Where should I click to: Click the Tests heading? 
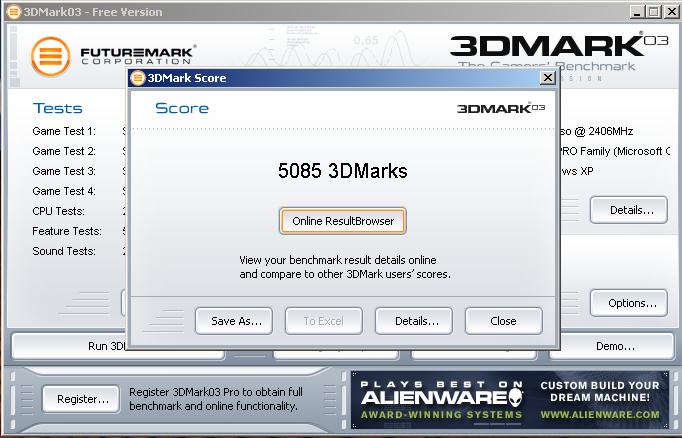[57, 108]
